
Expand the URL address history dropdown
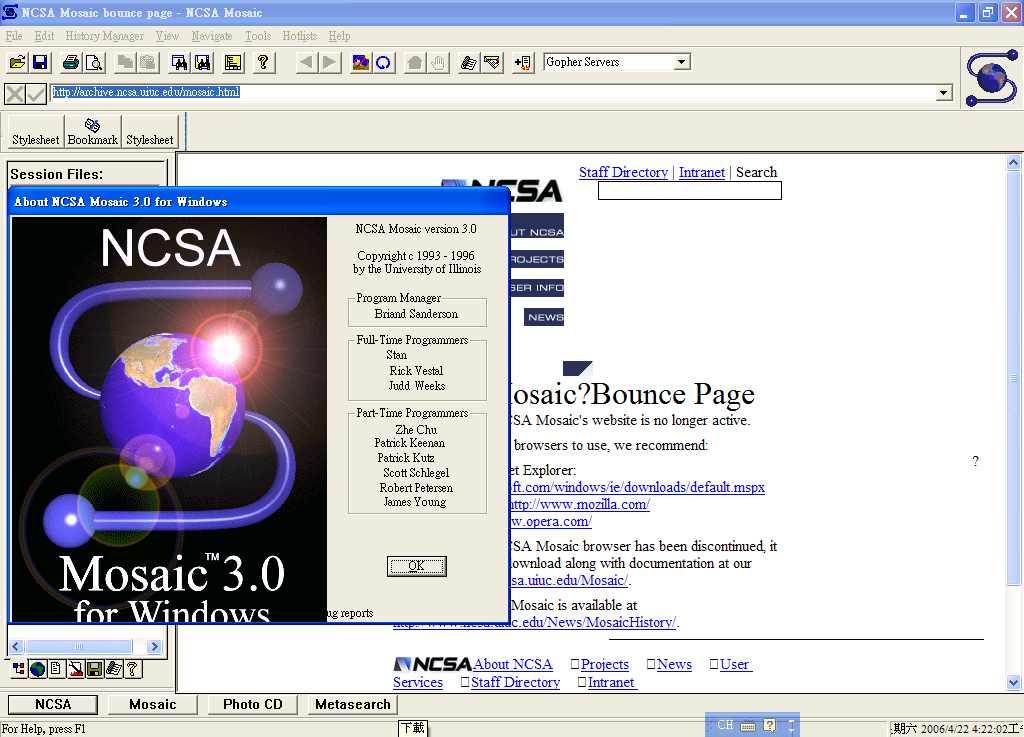[x=943, y=93]
